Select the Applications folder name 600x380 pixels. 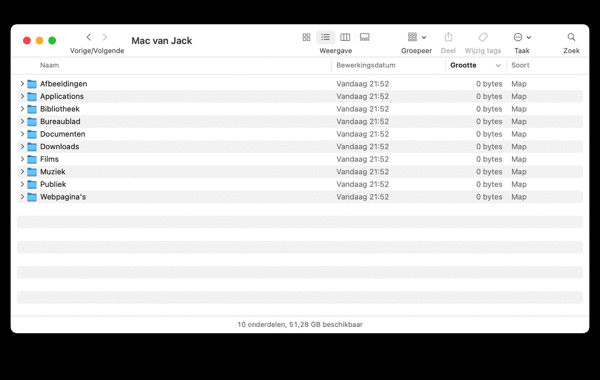tap(62, 96)
